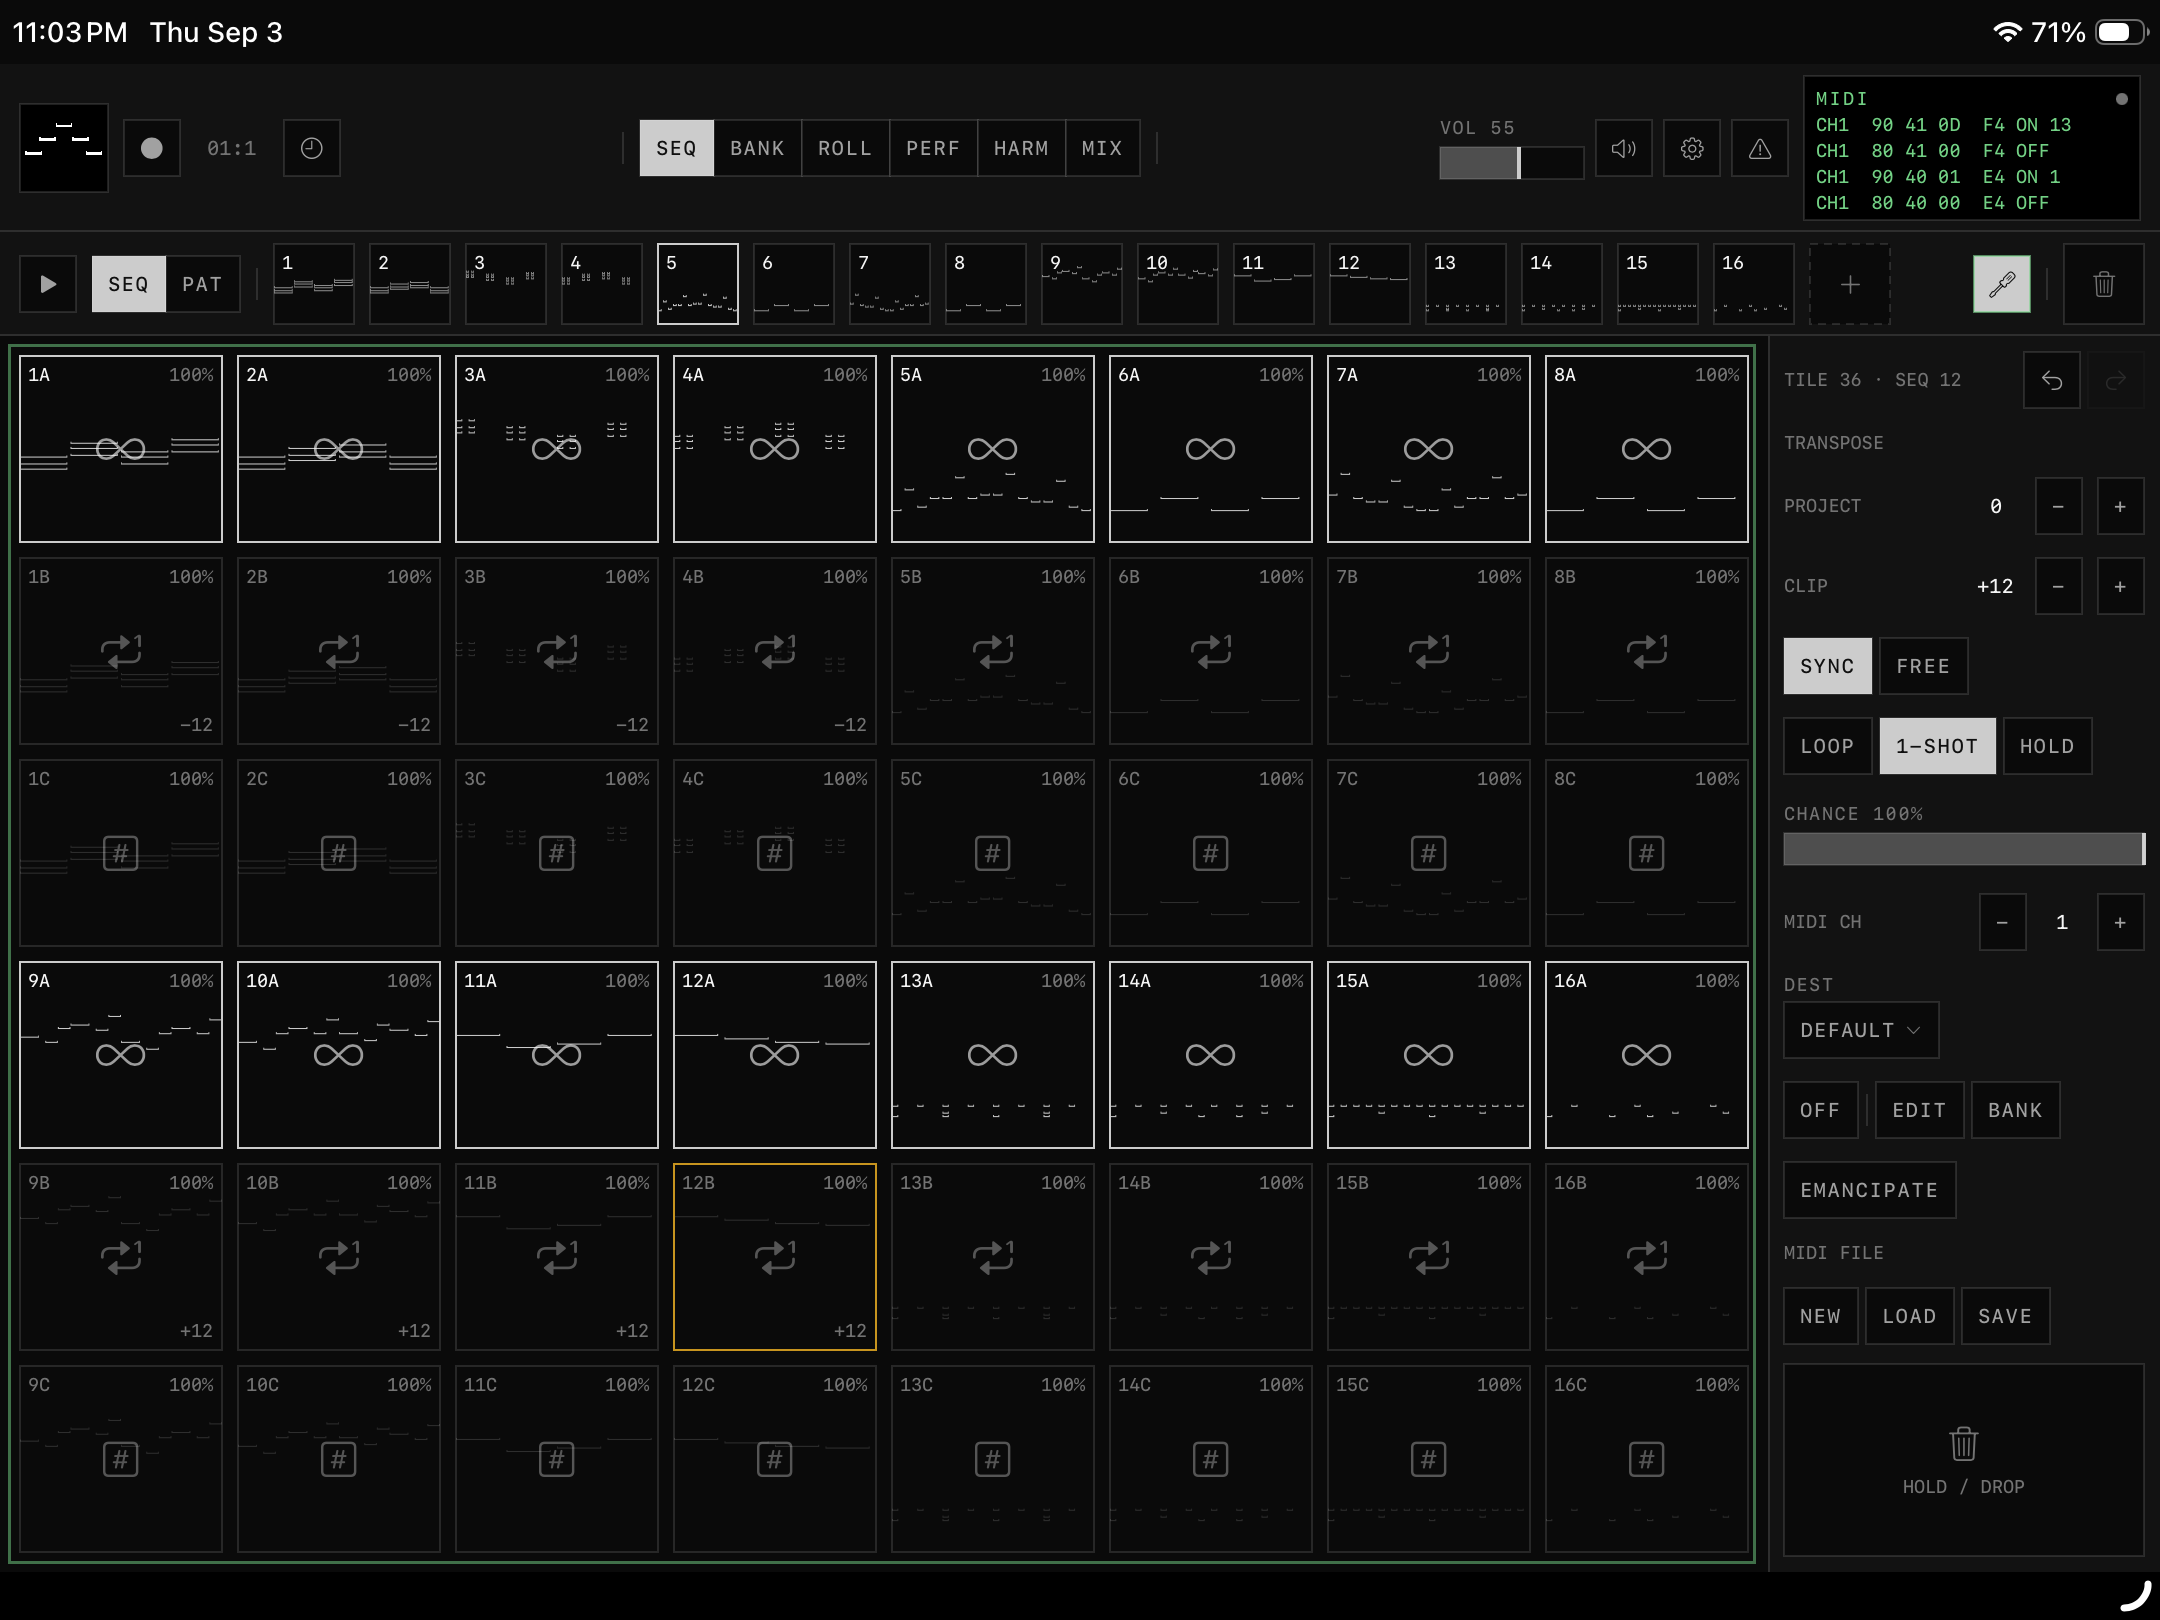Select sequence thumbnail 1

tap(314, 284)
